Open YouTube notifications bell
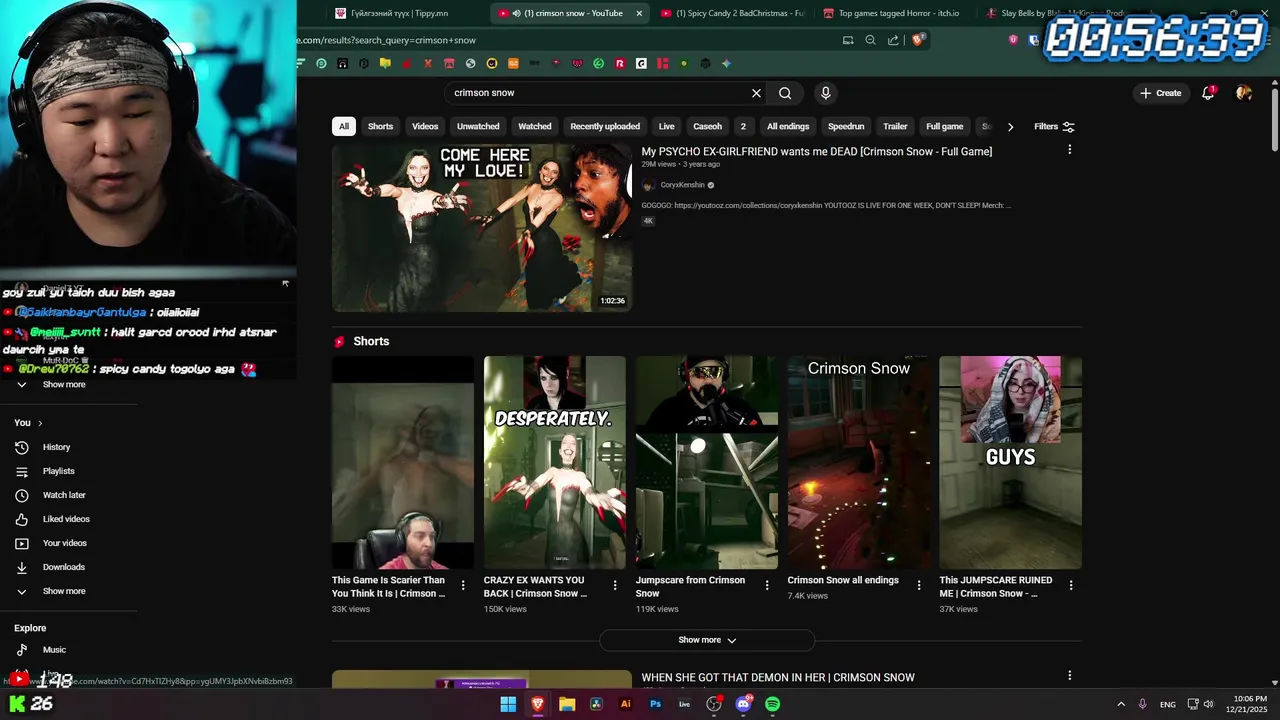1280x720 pixels. click(x=1208, y=93)
